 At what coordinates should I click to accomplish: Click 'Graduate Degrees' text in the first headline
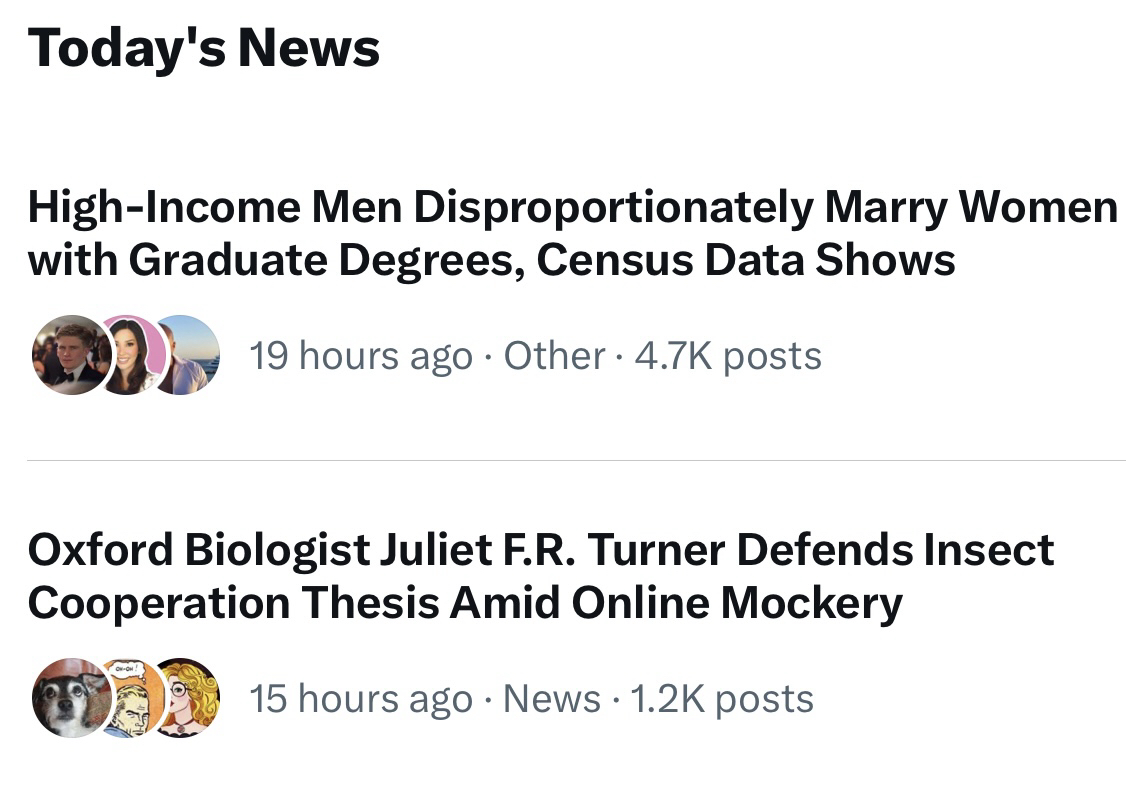326,260
